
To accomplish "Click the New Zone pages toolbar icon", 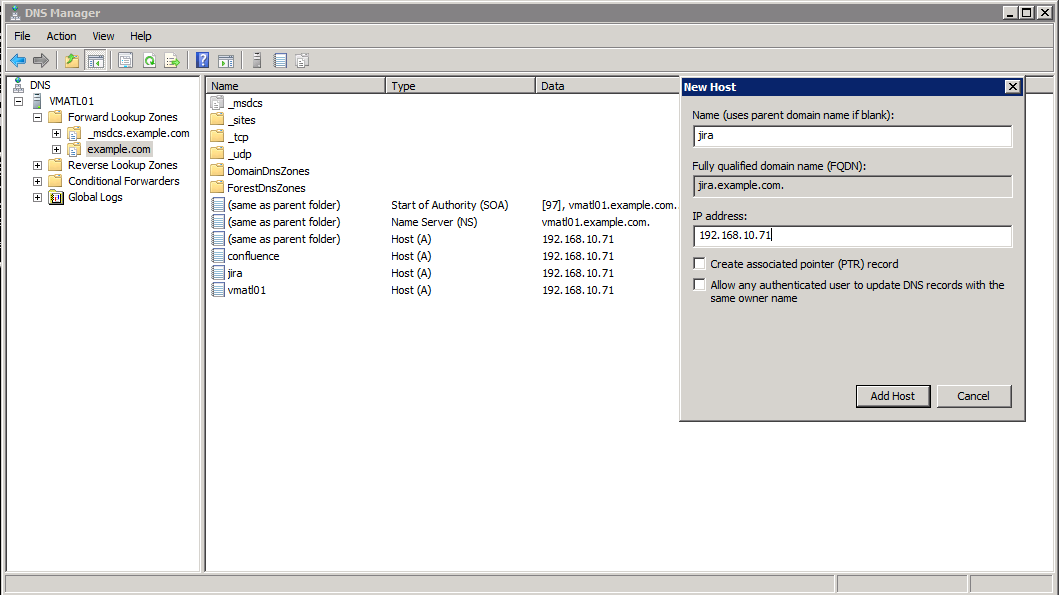I will (x=302, y=61).
